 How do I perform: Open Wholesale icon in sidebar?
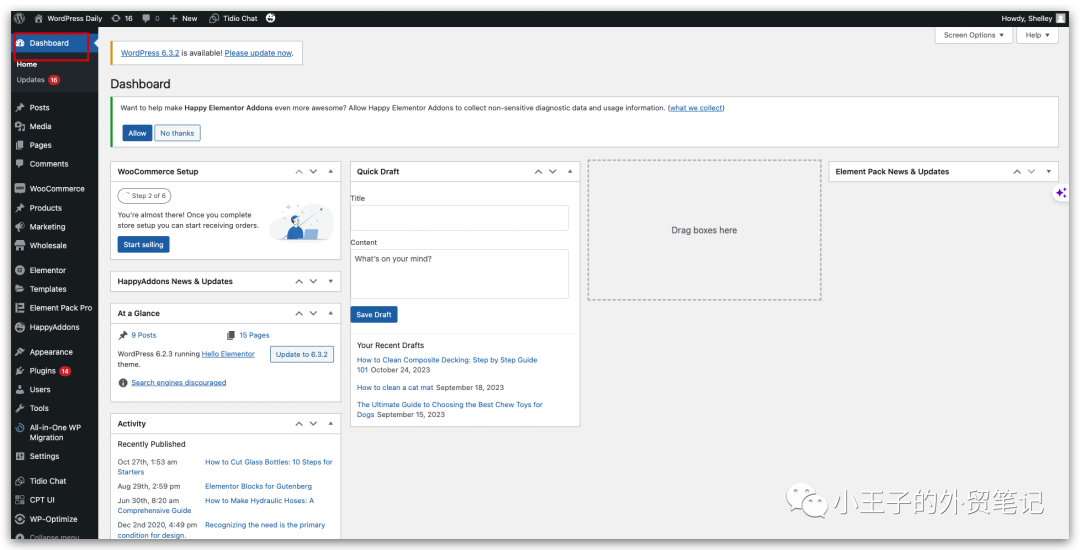[20, 246]
